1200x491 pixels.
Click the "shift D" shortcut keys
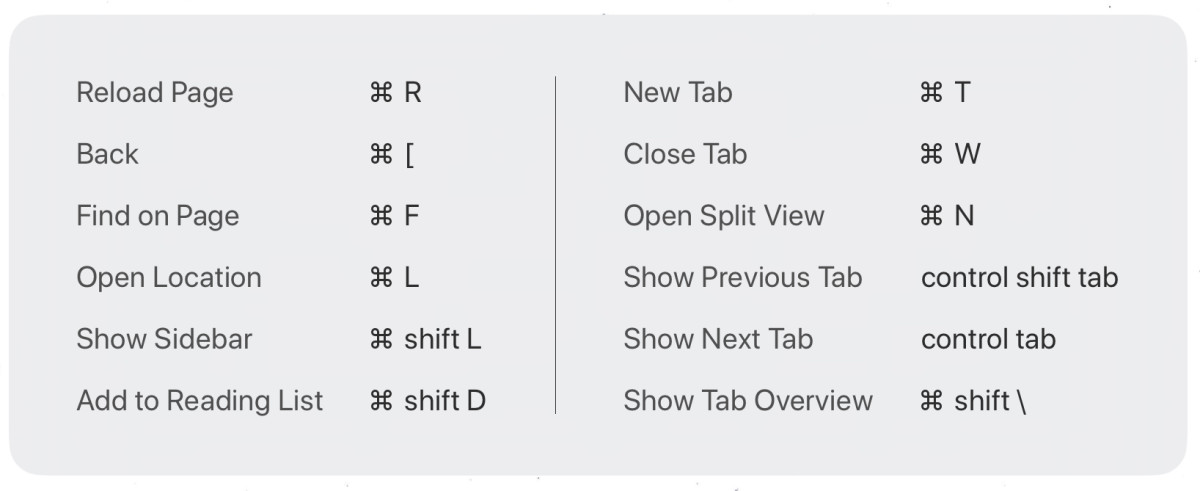tap(444, 401)
